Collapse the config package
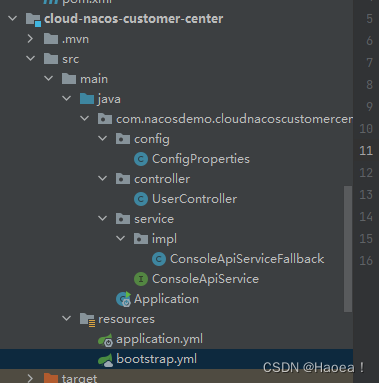The width and height of the screenshot is (379, 383). coord(103,139)
